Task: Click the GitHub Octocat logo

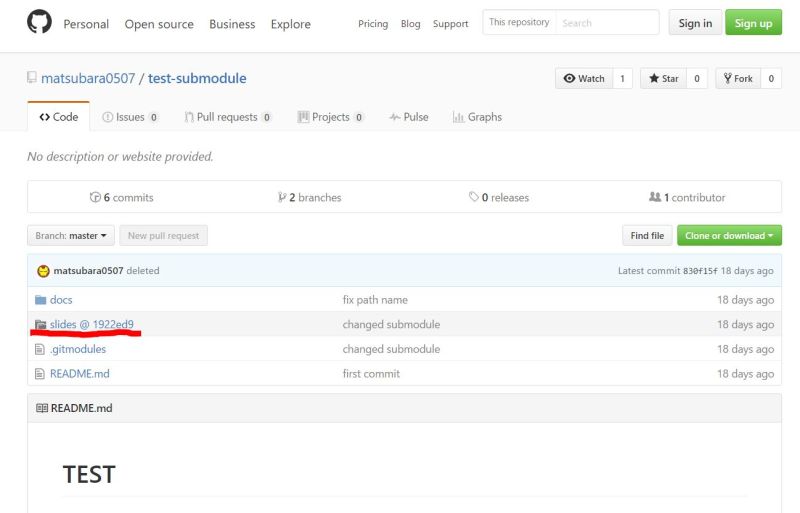Action: (x=39, y=22)
